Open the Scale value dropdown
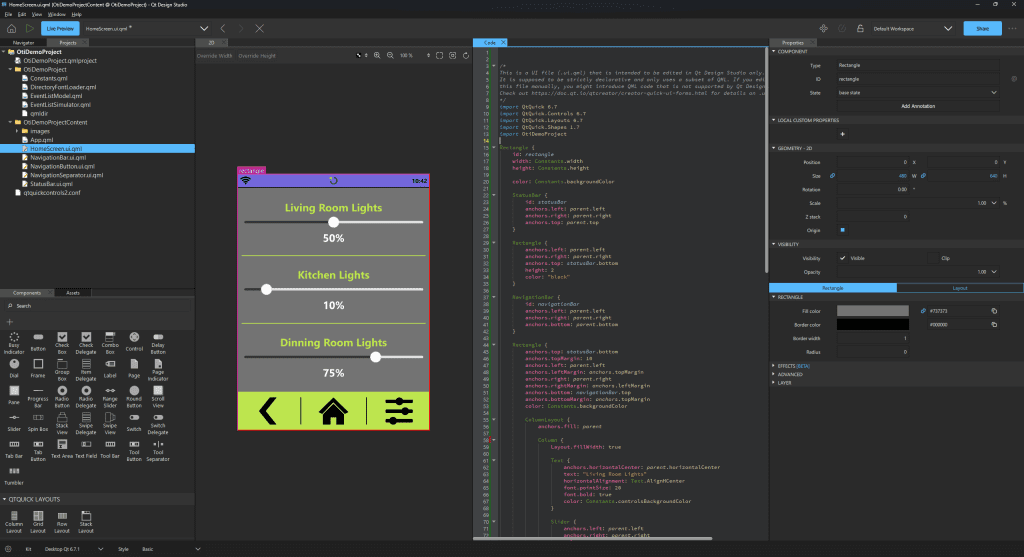 click(994, 203)
